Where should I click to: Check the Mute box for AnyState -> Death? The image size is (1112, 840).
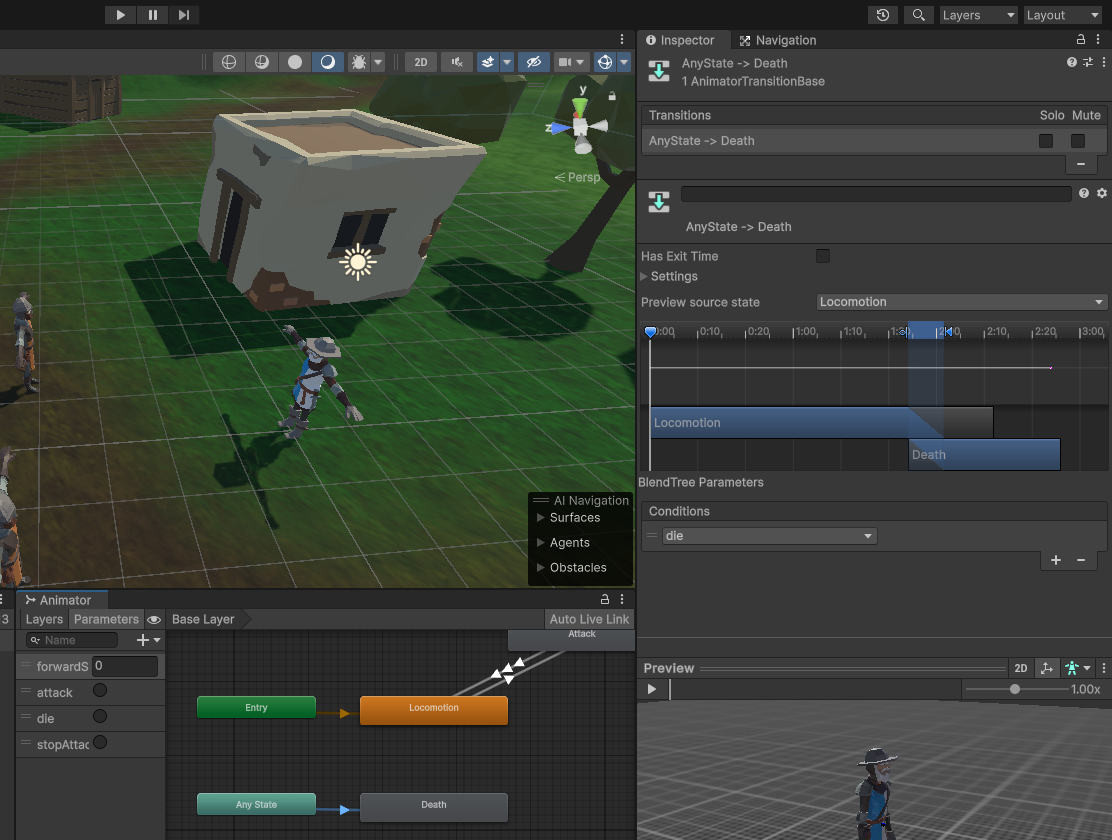tap(1078, 141)
